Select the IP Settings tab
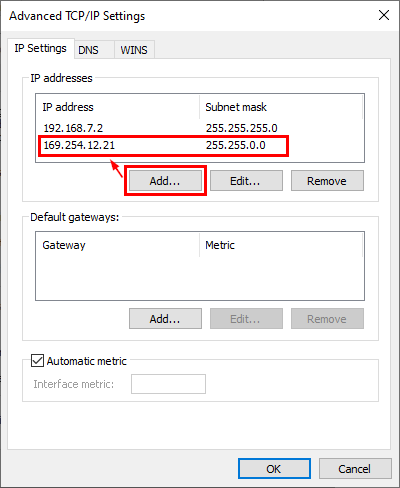400x488 pixels. 41,48
